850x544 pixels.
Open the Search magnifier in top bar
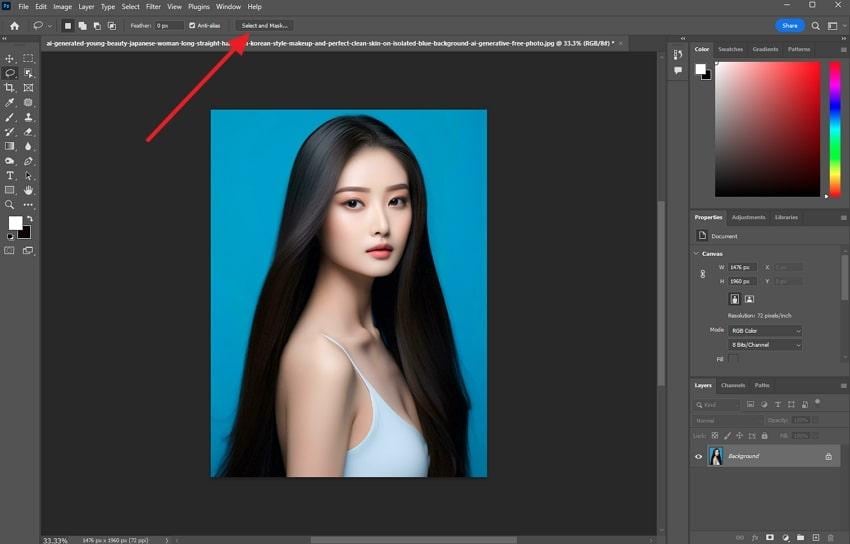(815, 25)
